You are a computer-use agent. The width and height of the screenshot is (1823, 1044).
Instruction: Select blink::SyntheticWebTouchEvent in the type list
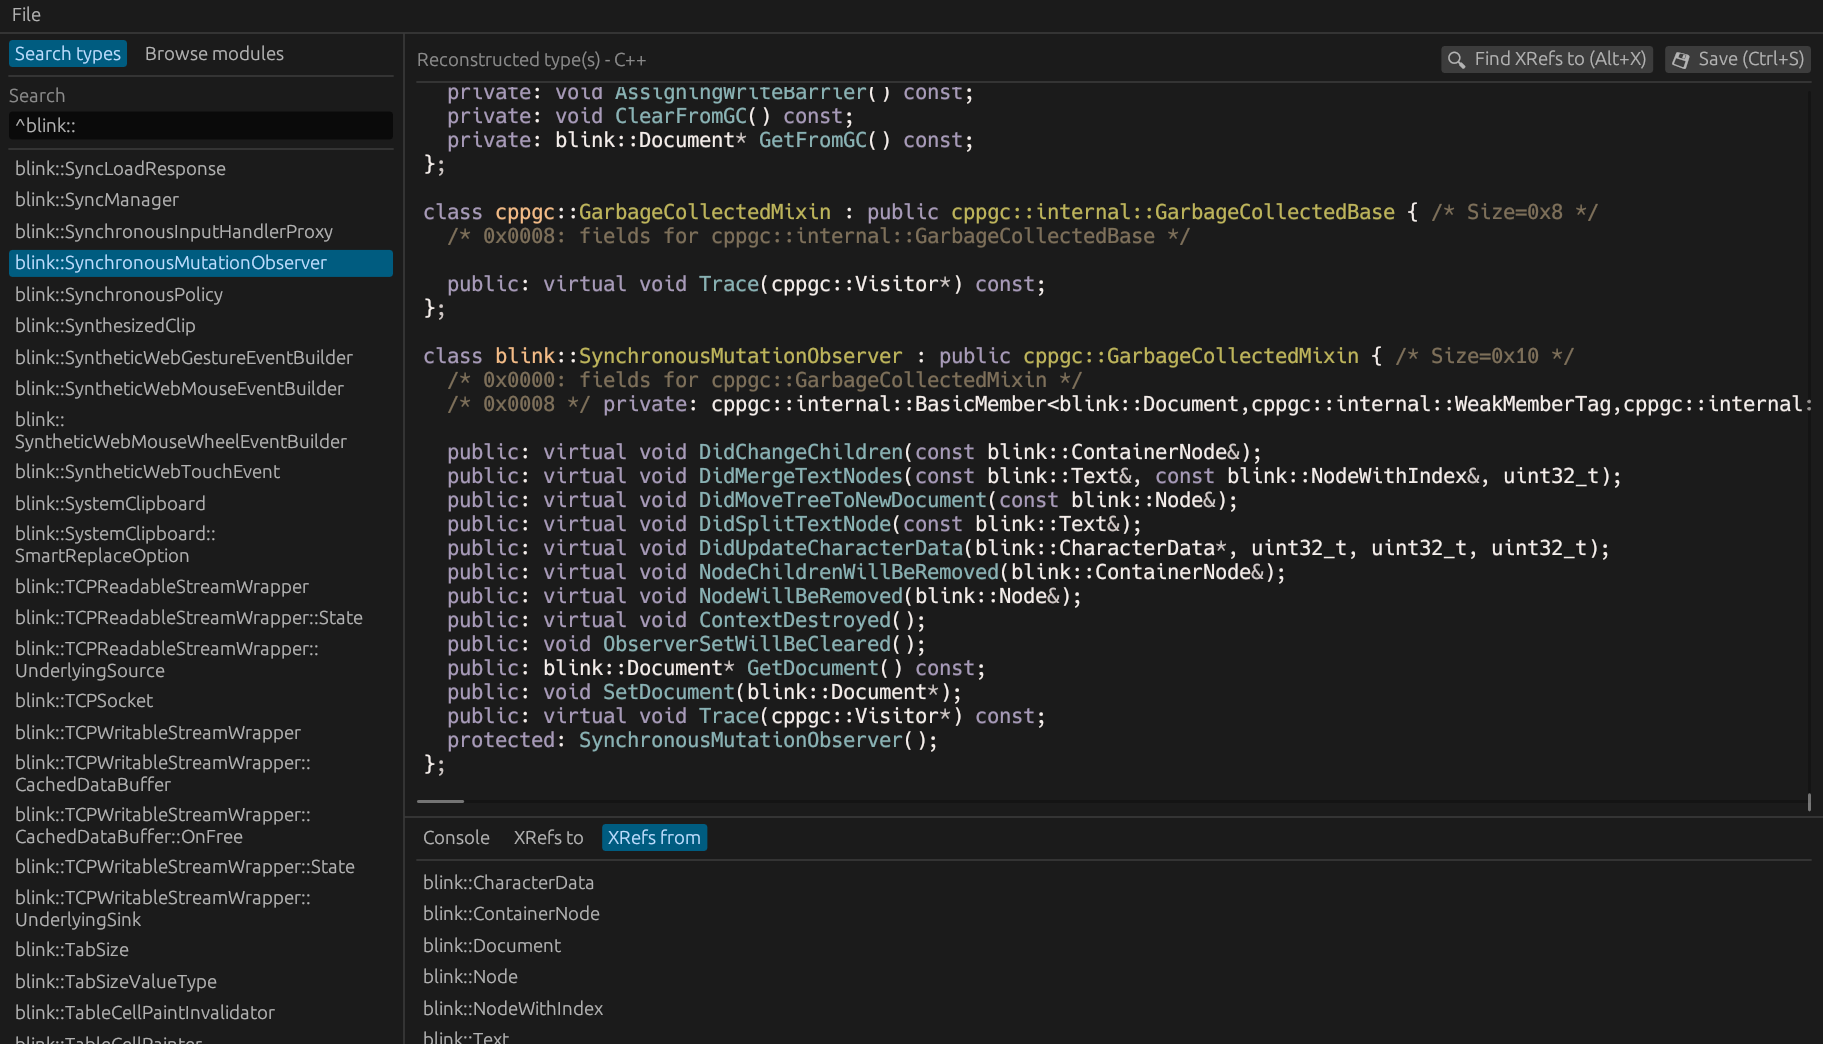(x=147, y=471)
